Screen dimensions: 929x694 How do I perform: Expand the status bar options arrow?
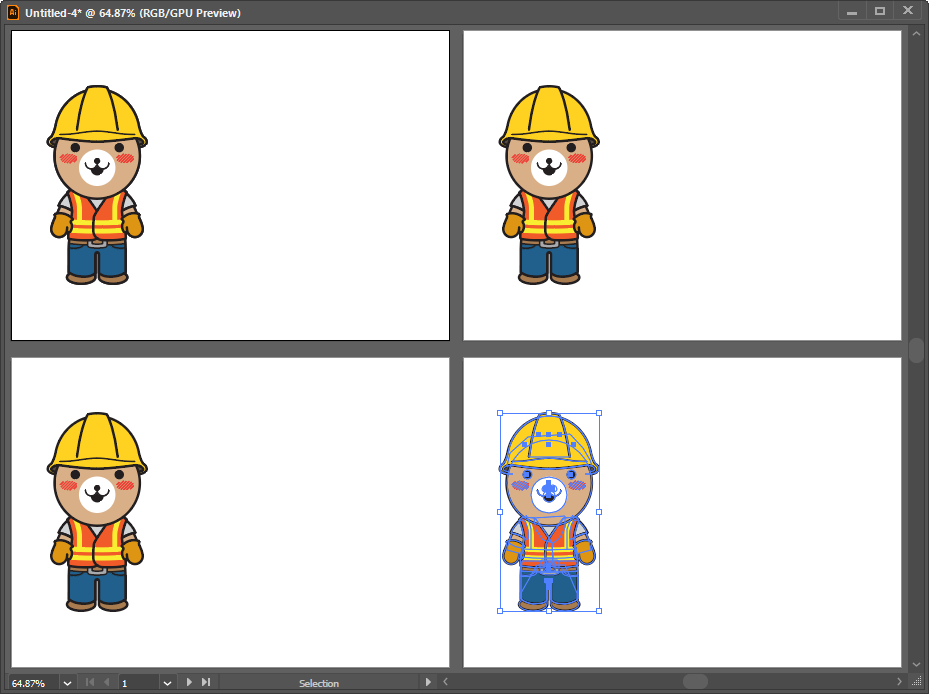pyautogui.click(x=428, y=683)
